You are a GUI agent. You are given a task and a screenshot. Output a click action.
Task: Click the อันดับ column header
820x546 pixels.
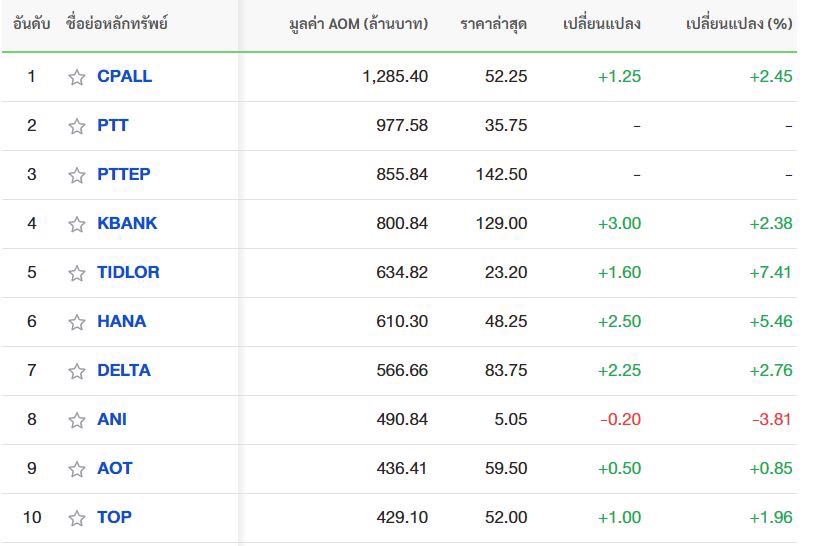coord(31,24)
